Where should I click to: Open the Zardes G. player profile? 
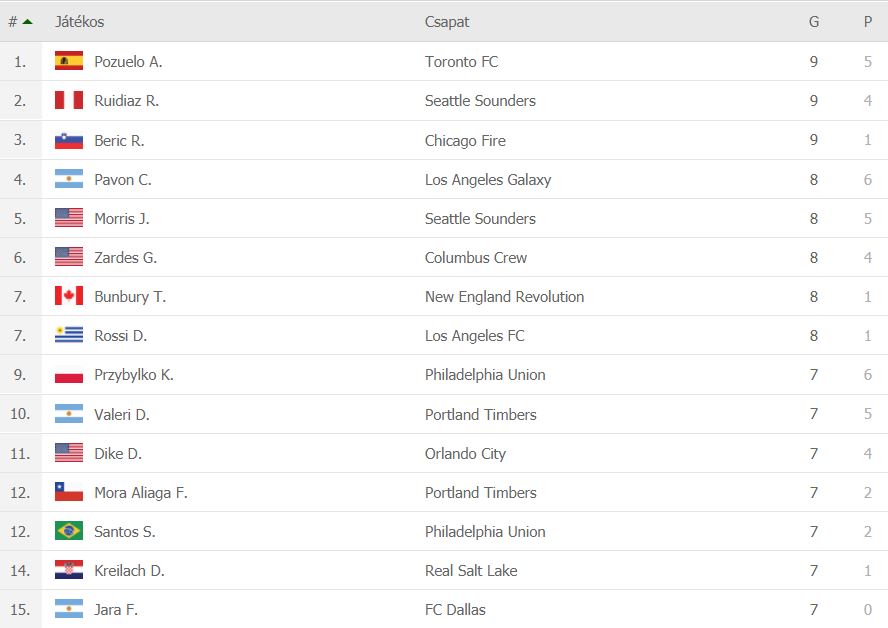[125, 258]
